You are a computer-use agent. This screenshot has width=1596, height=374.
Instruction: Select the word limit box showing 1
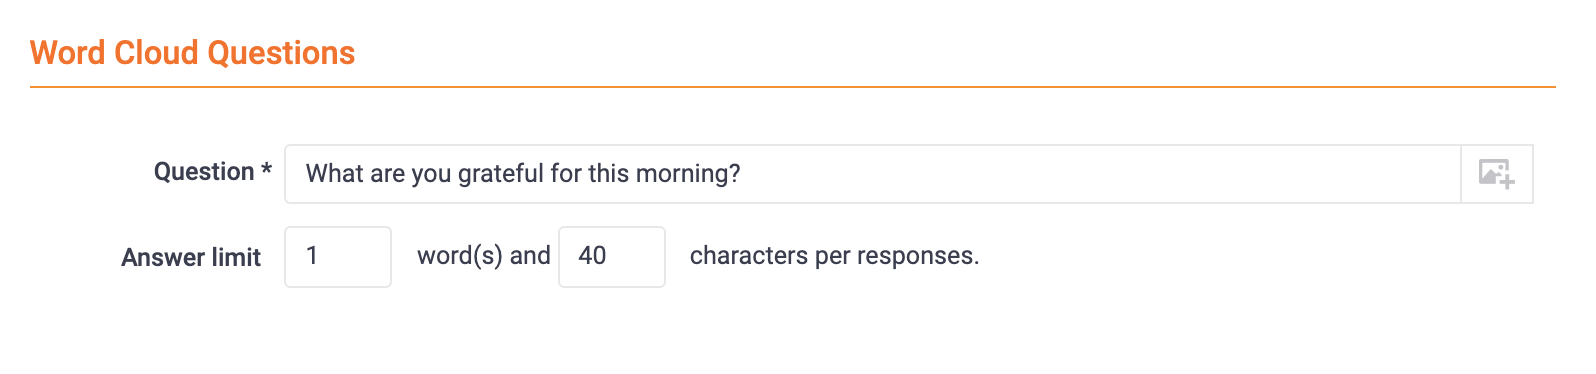click(338, 257)
